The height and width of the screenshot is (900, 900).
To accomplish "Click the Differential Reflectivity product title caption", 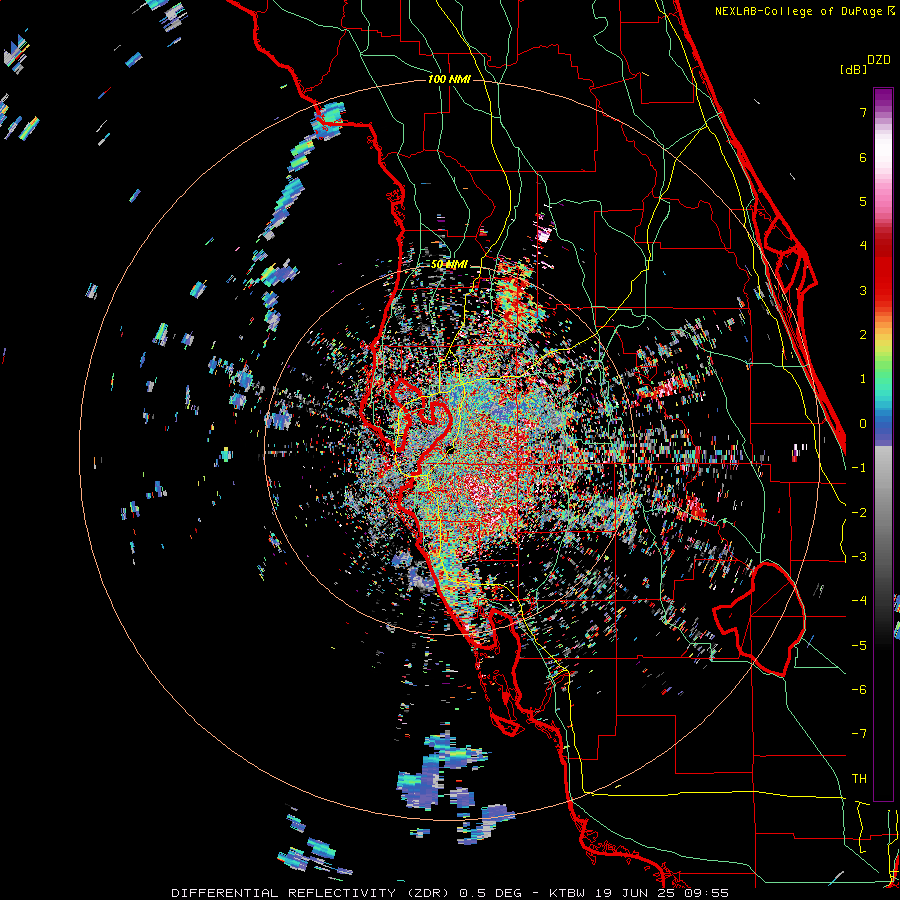I will pos(450,893).
